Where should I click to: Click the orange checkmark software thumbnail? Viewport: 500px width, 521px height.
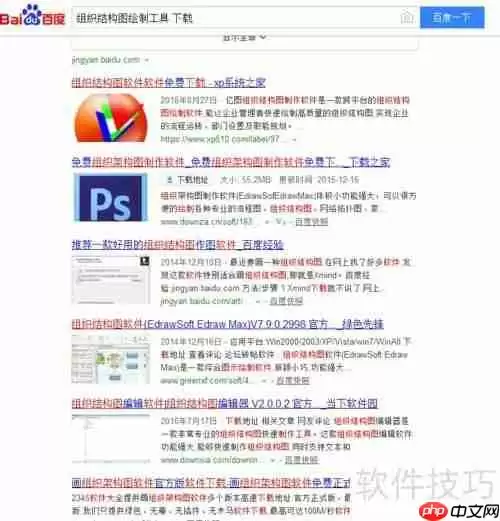pos(110,118)
